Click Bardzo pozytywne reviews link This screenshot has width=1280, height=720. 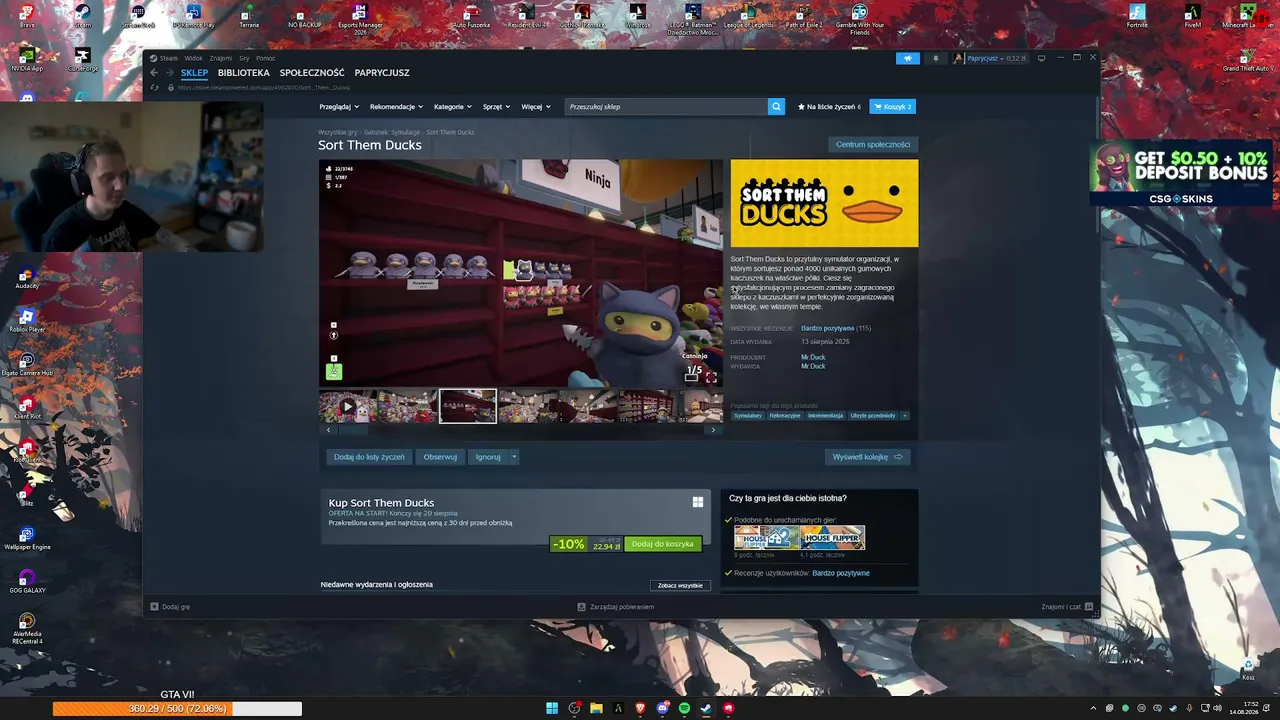pyautogui.click(x=827, y=328)
